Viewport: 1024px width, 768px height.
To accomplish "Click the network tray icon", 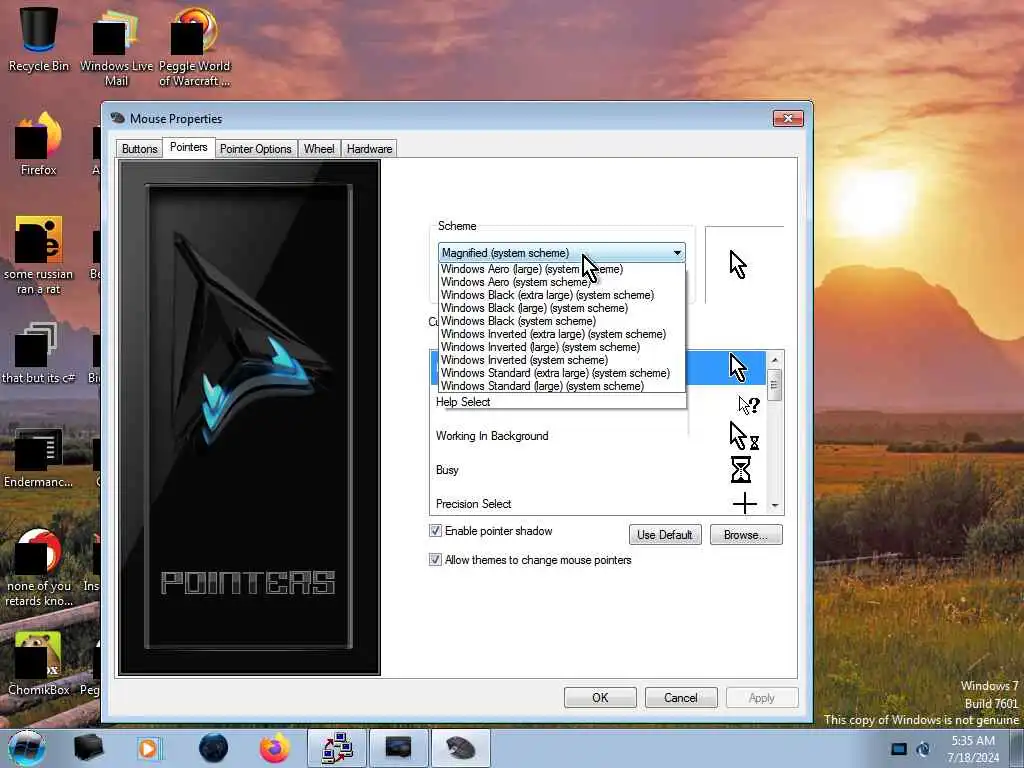I will pyautogui.click(x=923, y=749).
